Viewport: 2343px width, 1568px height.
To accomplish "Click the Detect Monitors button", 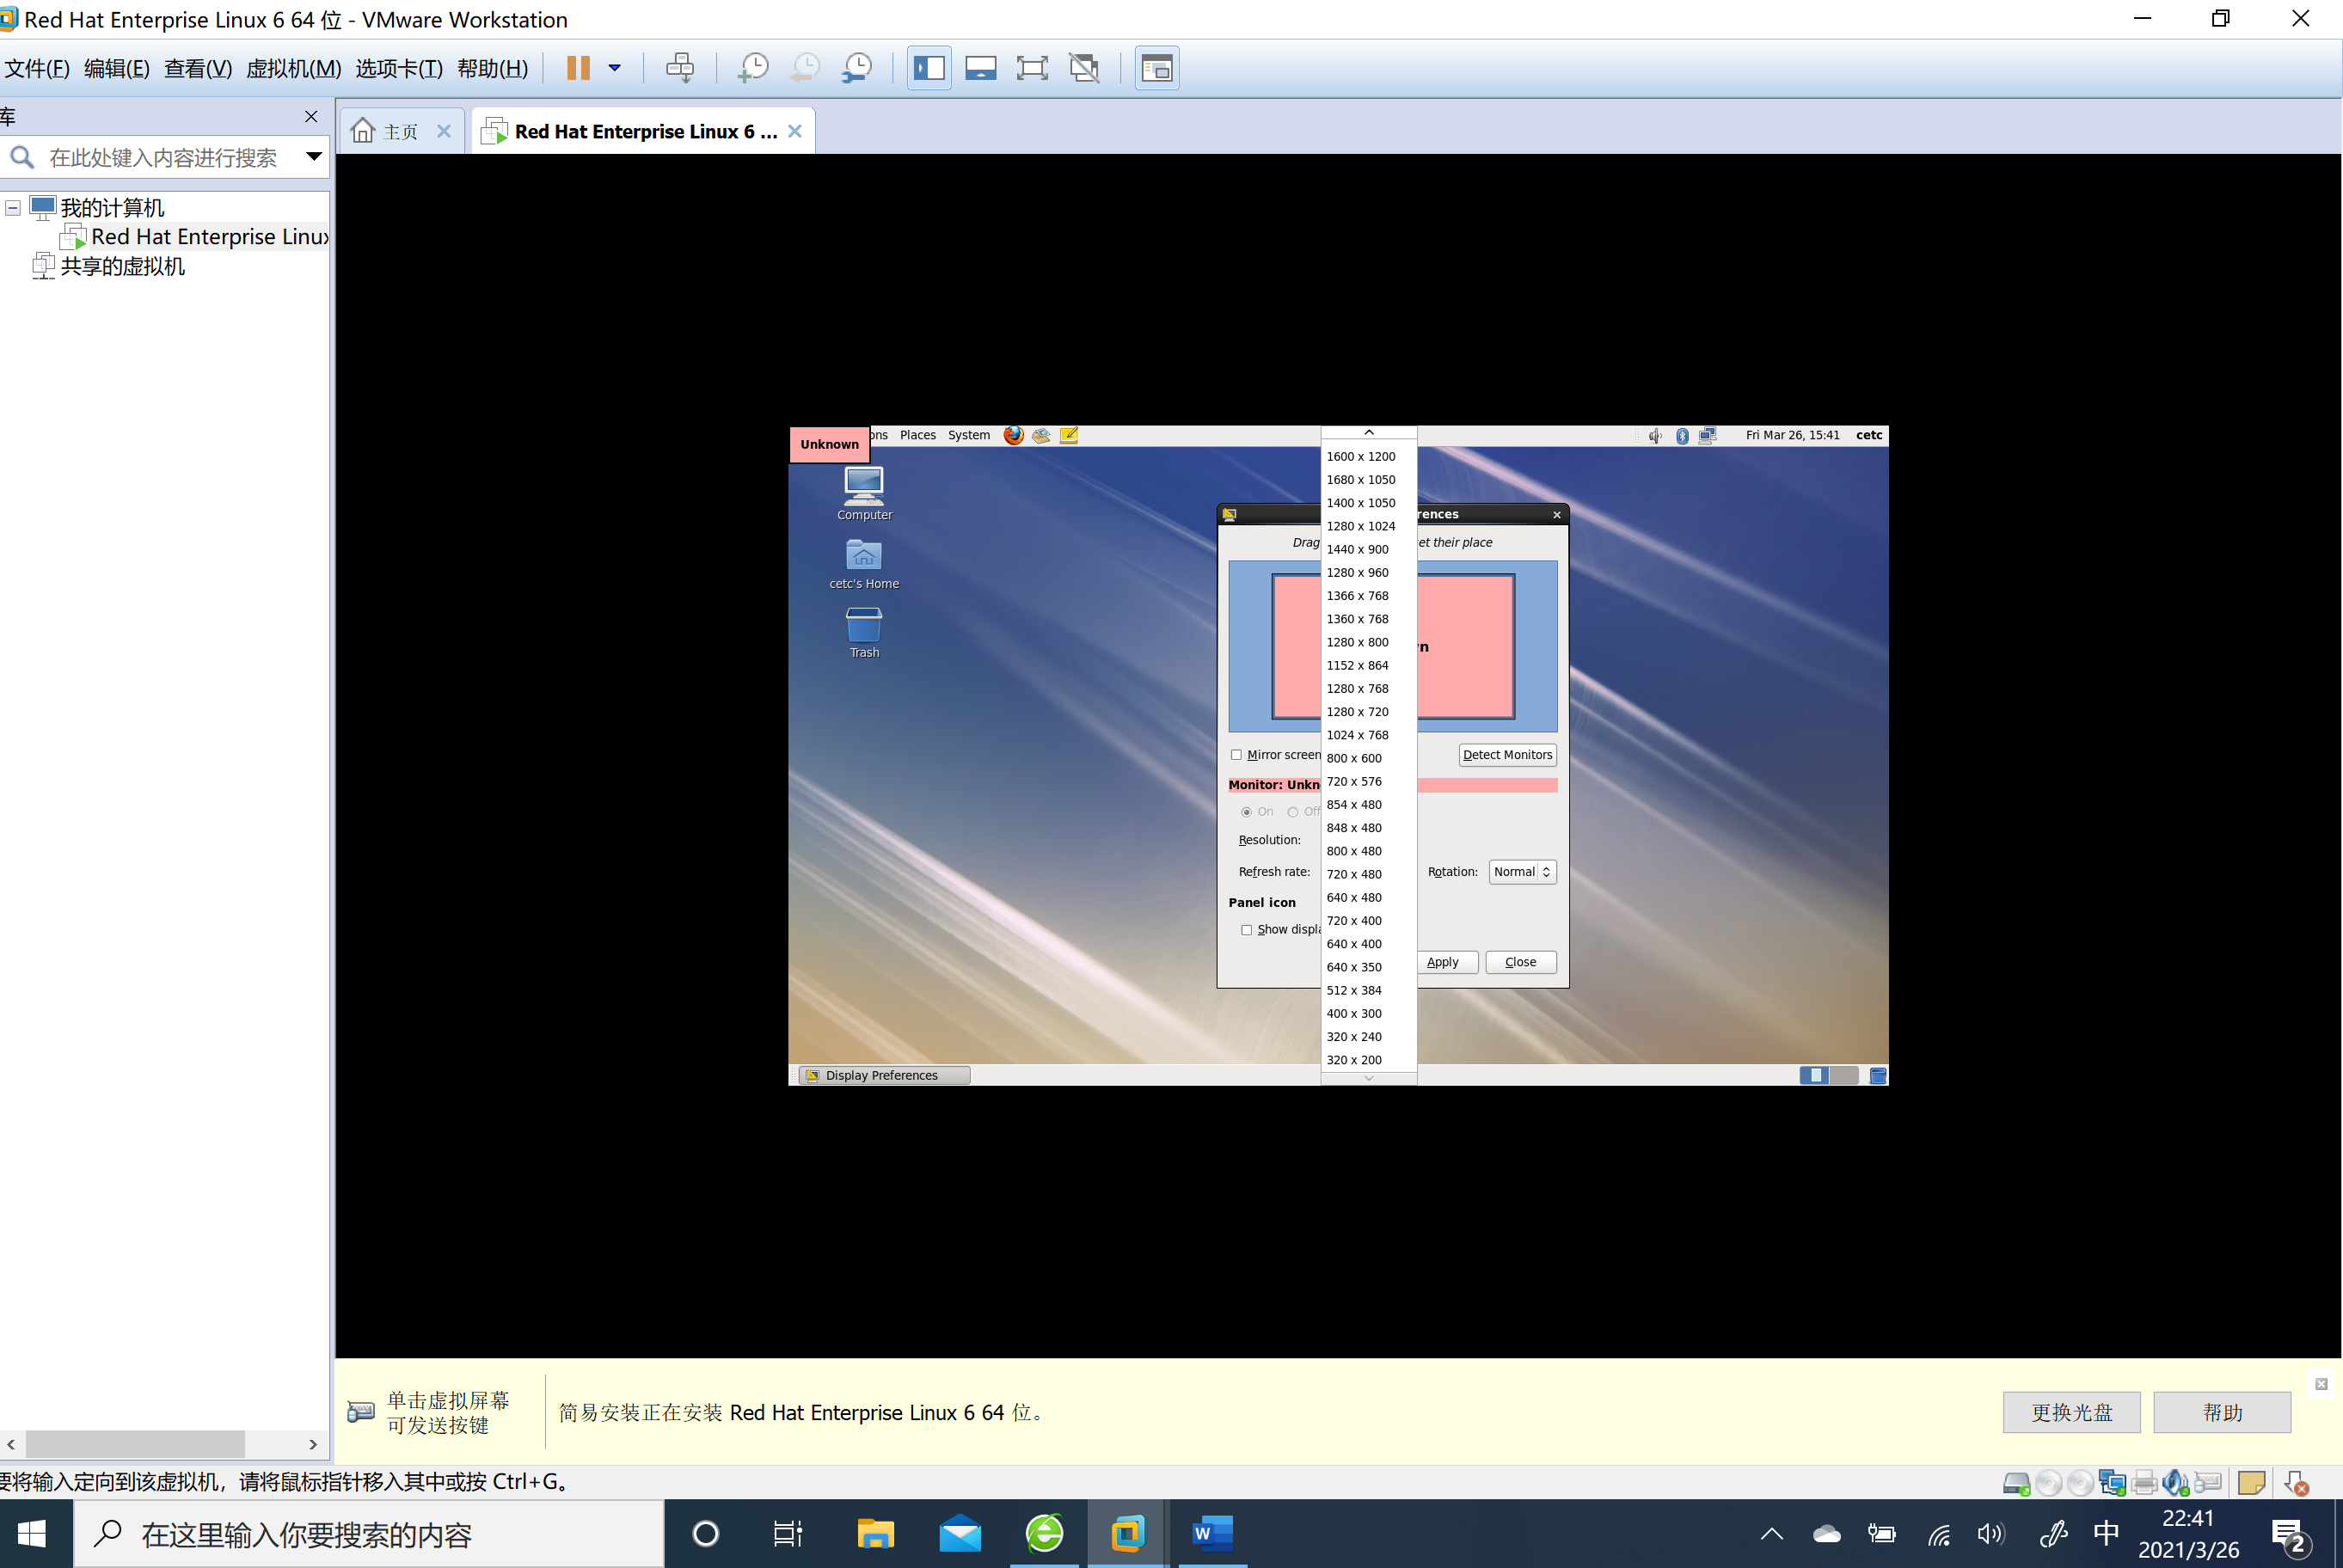I will 1507,755.
